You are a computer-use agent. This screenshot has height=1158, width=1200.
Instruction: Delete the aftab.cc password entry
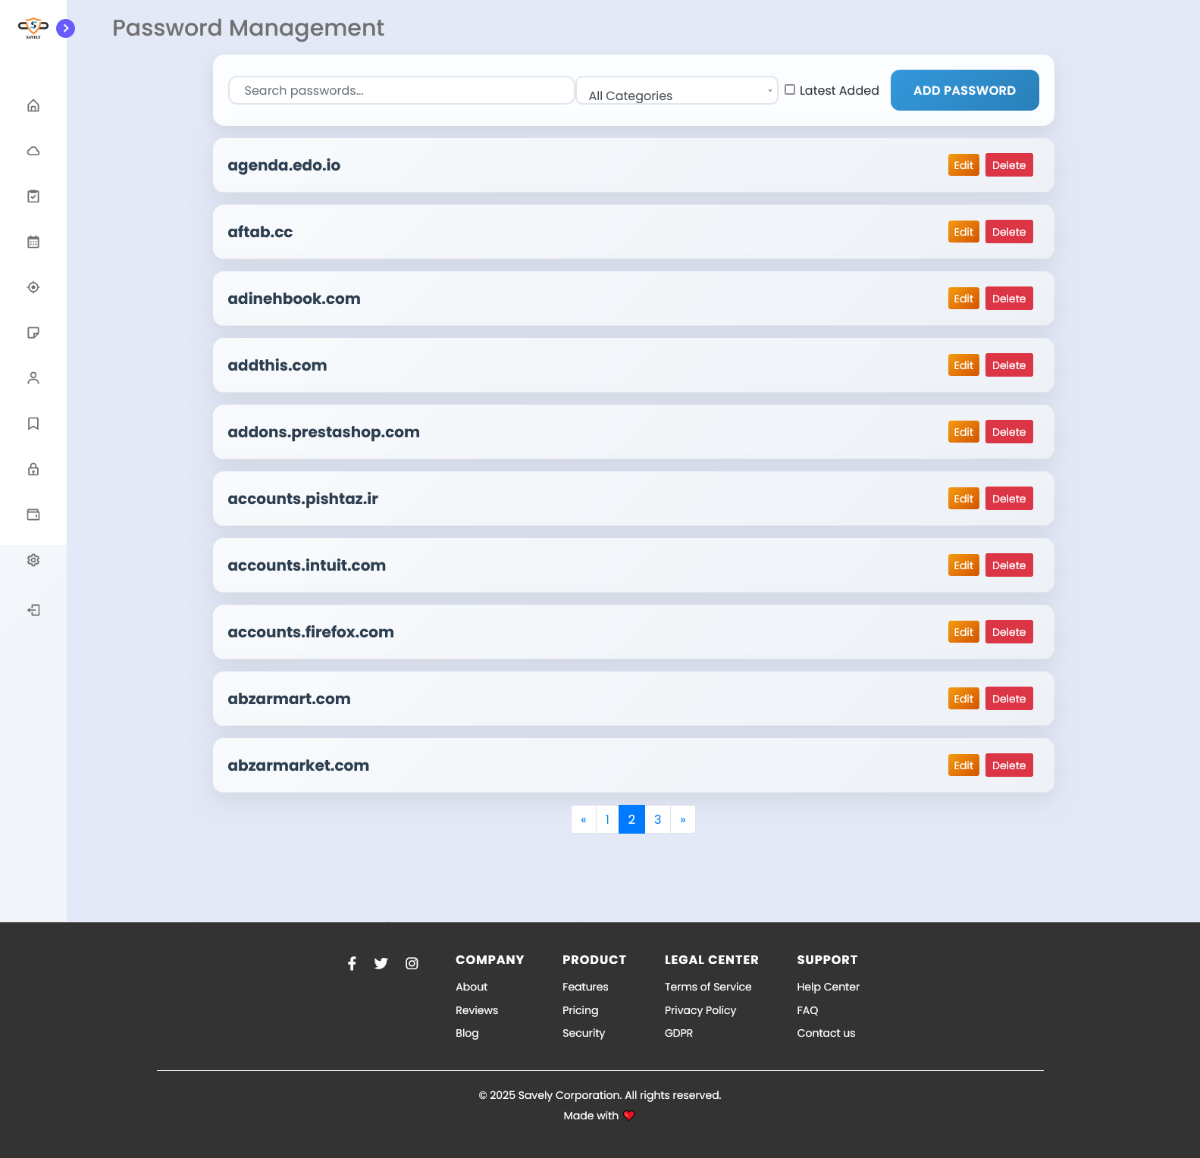click(1008, 232)
